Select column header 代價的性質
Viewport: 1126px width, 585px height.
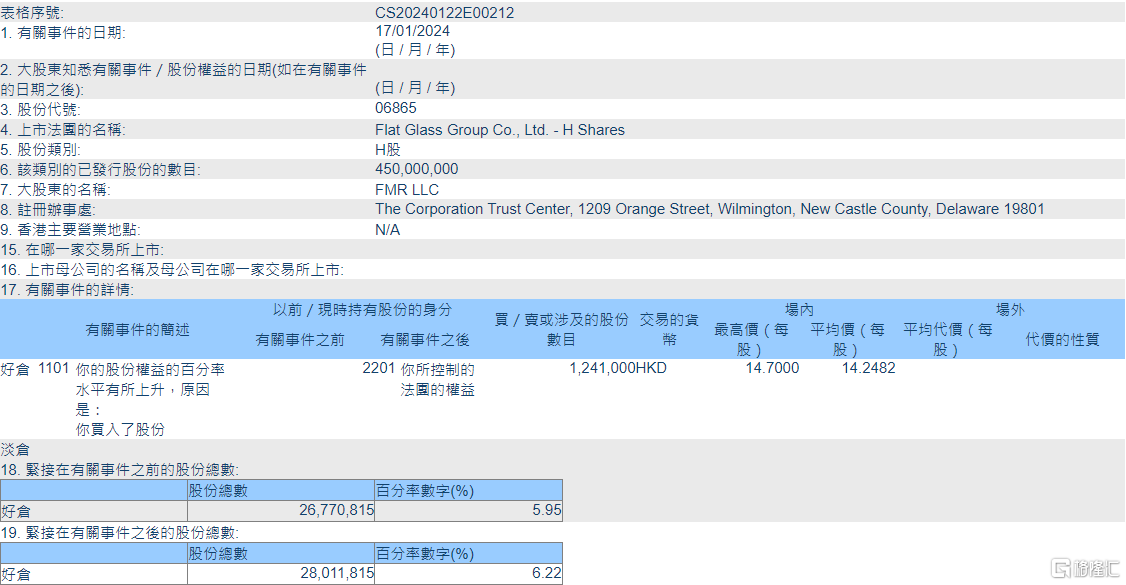(1062, 340)
